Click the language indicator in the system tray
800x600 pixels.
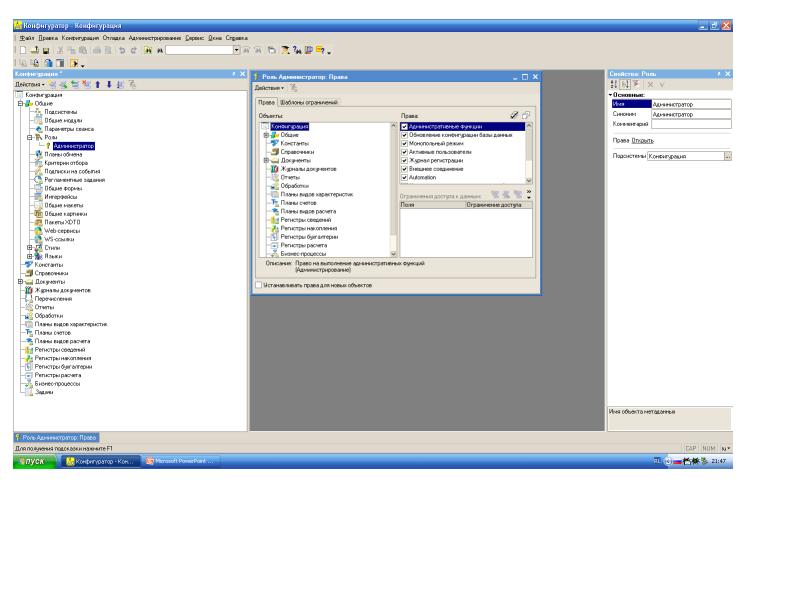point(657,461)
